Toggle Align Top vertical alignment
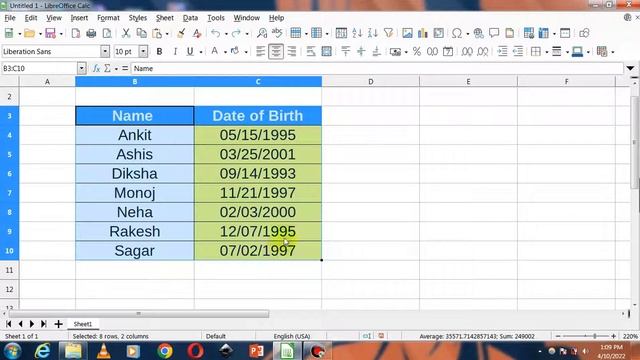Image resolution: width=640 pixels, height=360 pixels. click(x=346, y=51)
